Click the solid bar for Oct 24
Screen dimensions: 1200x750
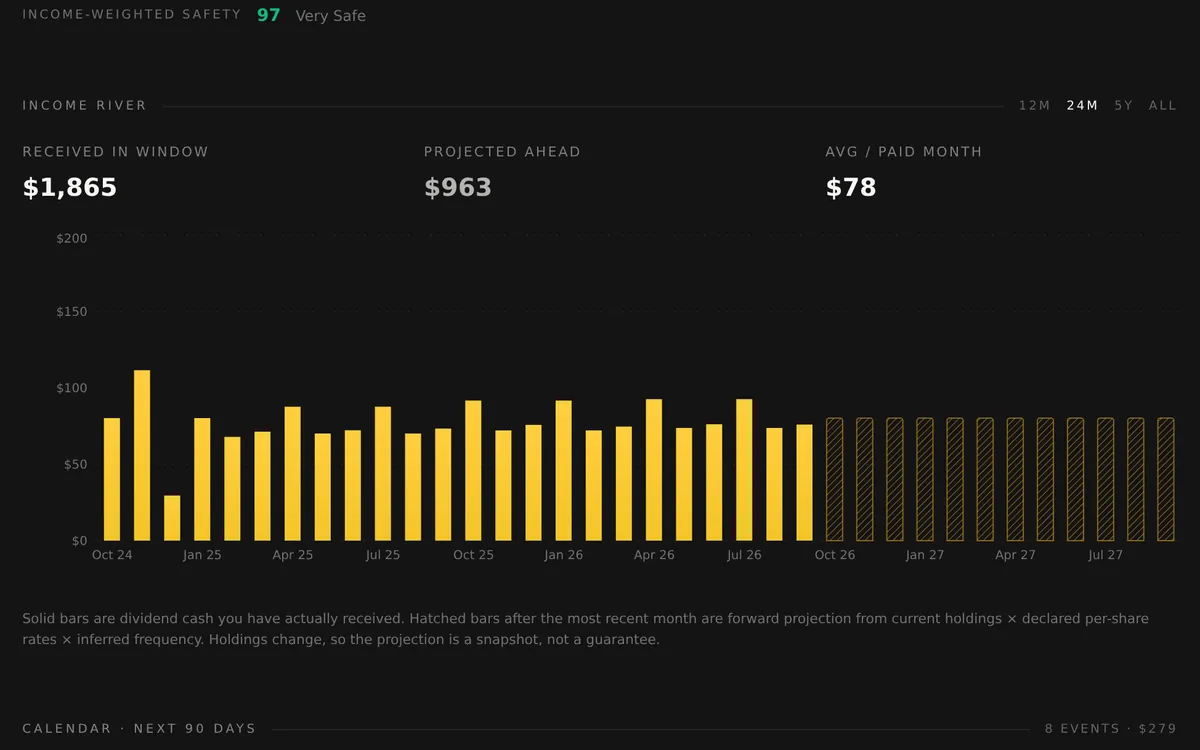click(112, 479)
